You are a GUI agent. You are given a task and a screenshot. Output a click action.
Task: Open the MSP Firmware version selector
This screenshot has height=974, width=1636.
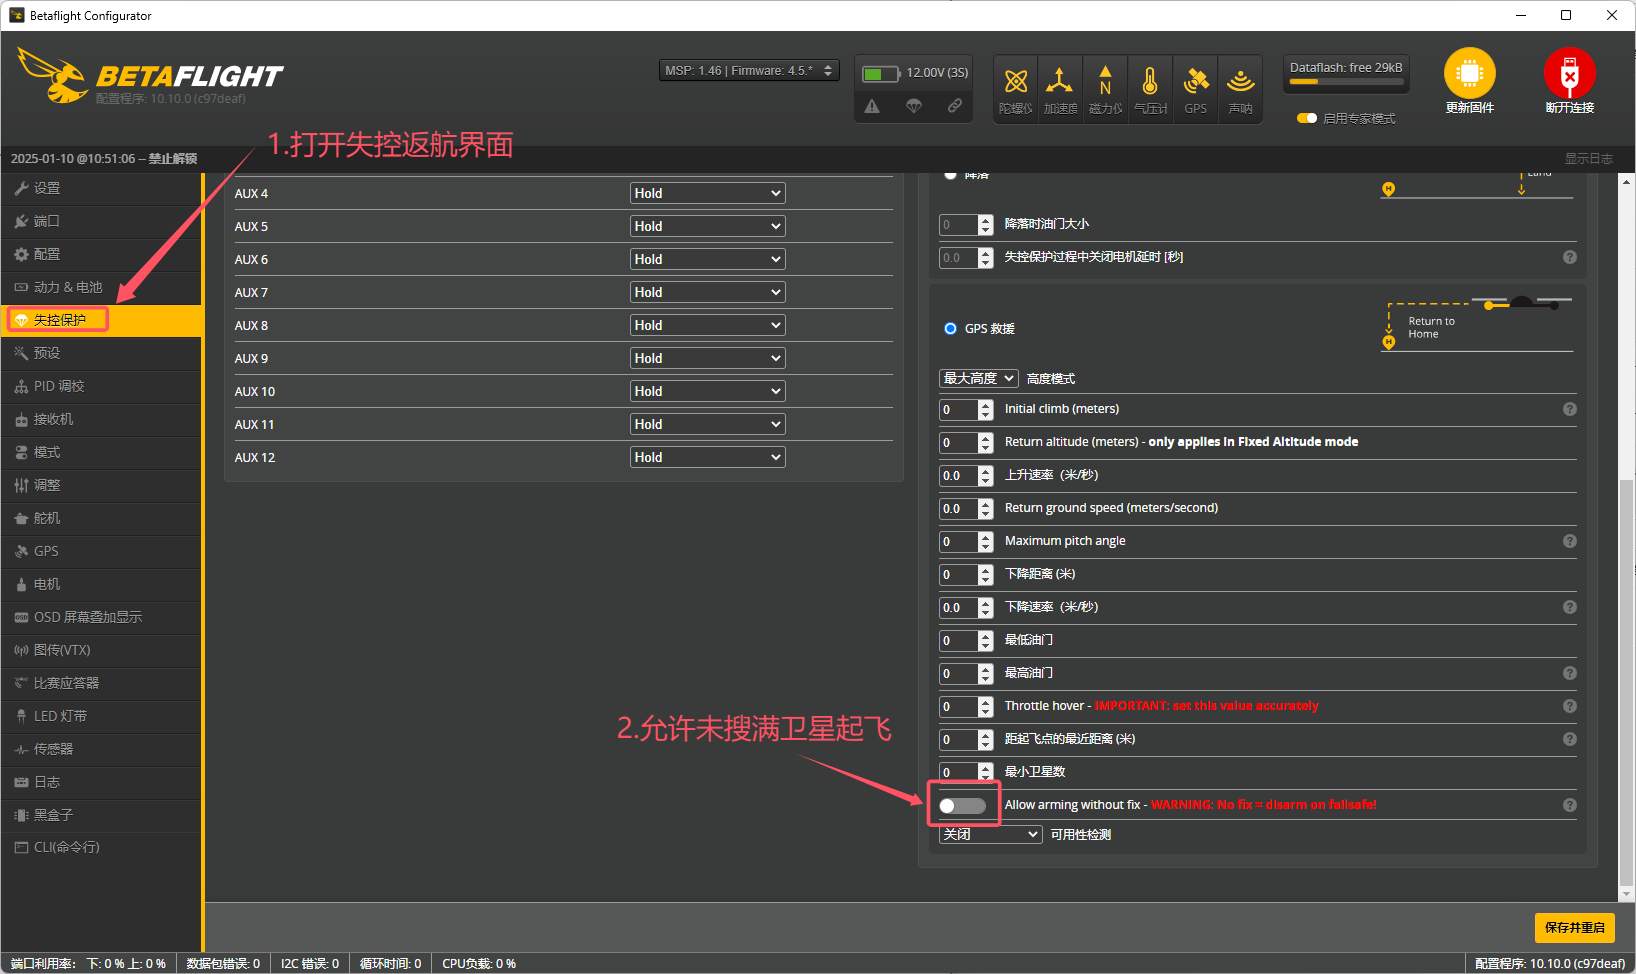(x=749, y=70)
